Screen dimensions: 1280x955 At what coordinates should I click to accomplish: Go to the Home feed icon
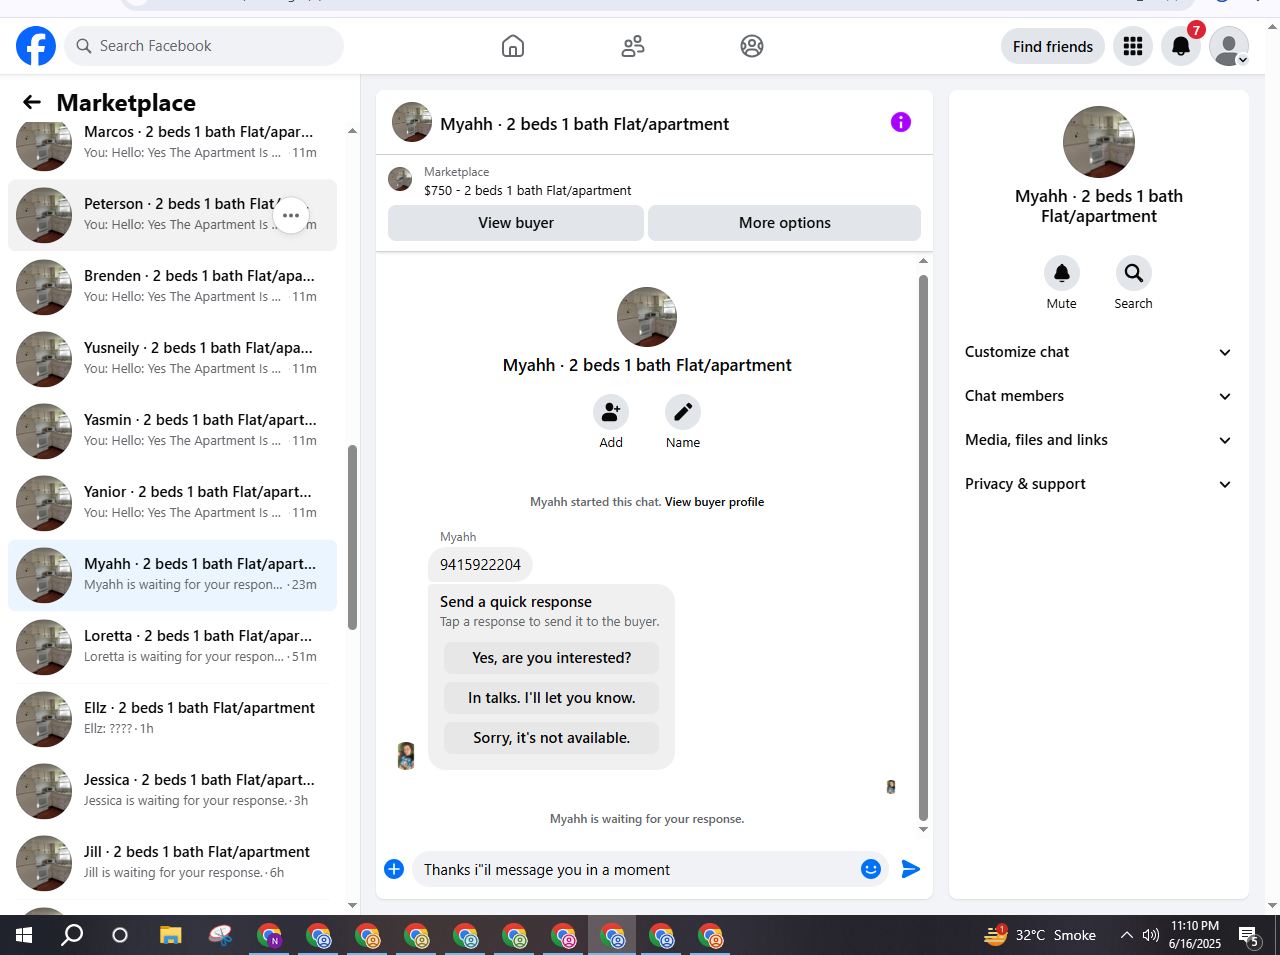pyautogui.click(x=513, y=46)
